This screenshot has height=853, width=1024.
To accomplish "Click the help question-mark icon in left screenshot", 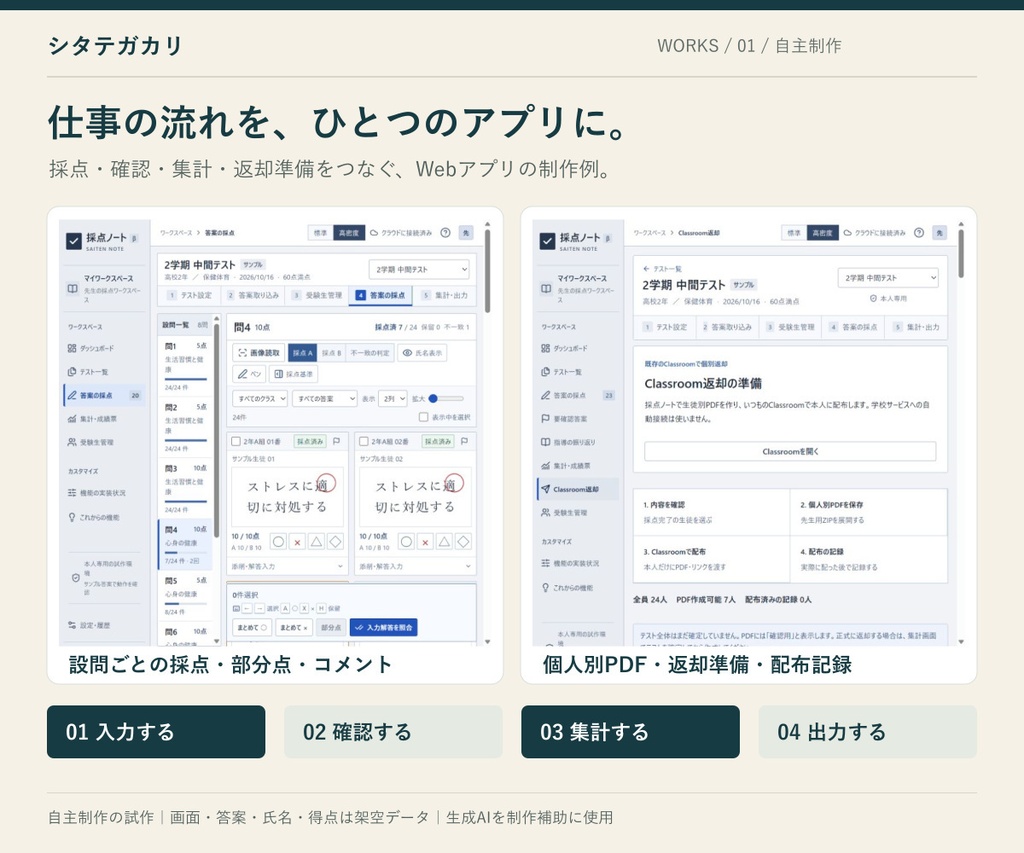I will pyautogui.click(x=445, y=233).
